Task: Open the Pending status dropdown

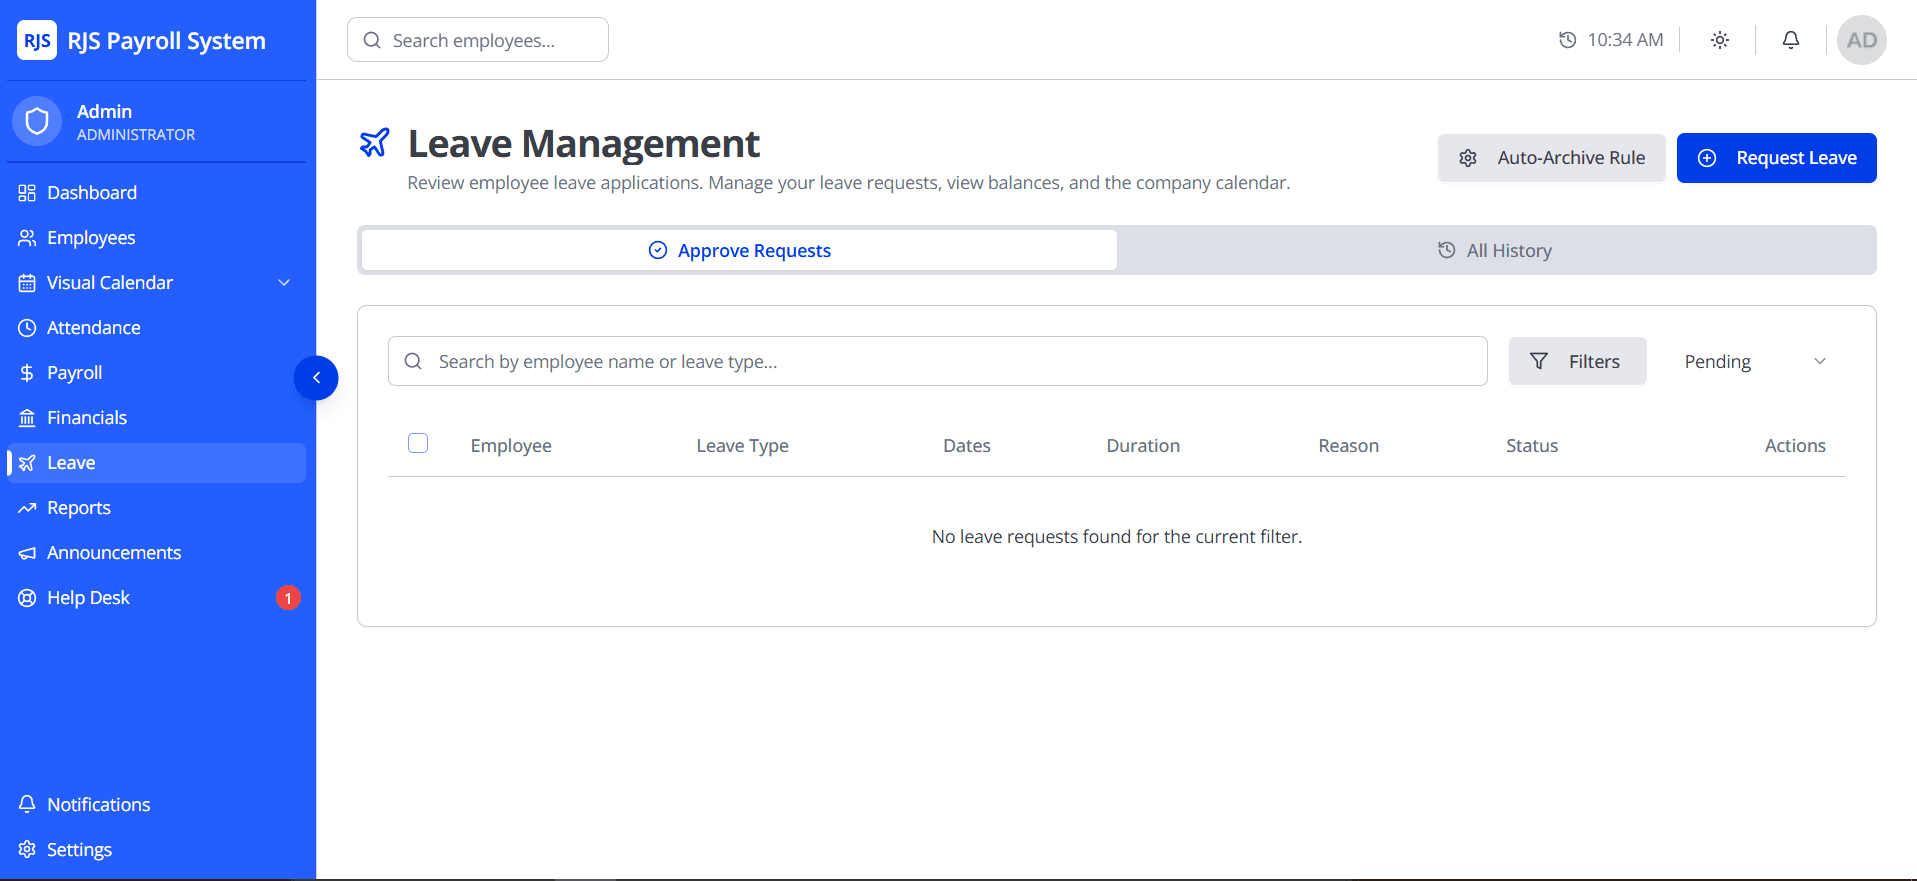Action: [1755, 361]
